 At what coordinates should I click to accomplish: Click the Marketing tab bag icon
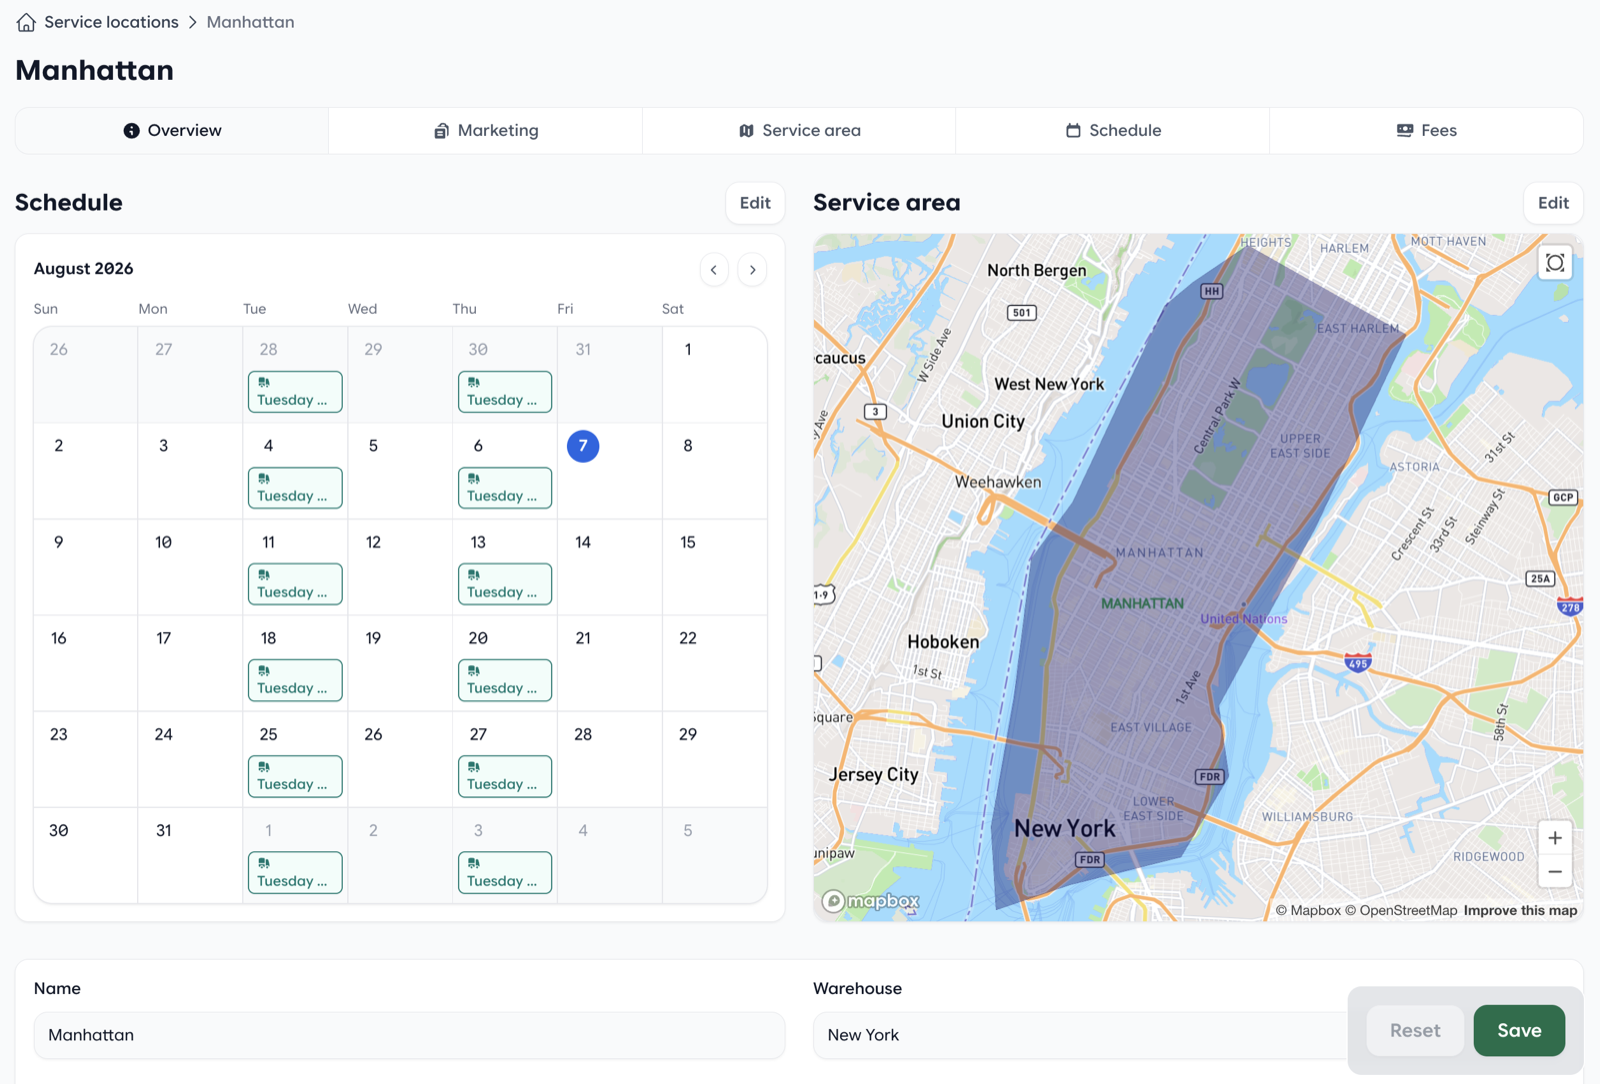point(441,131)
